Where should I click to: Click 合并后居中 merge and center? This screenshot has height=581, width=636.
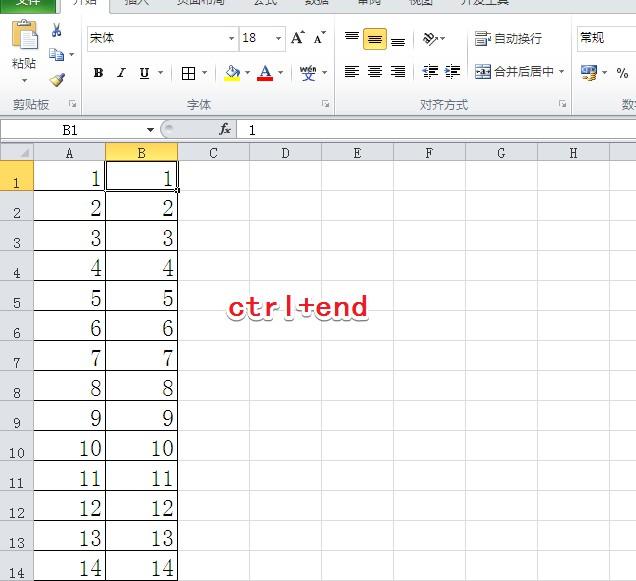tap(514, 72)
